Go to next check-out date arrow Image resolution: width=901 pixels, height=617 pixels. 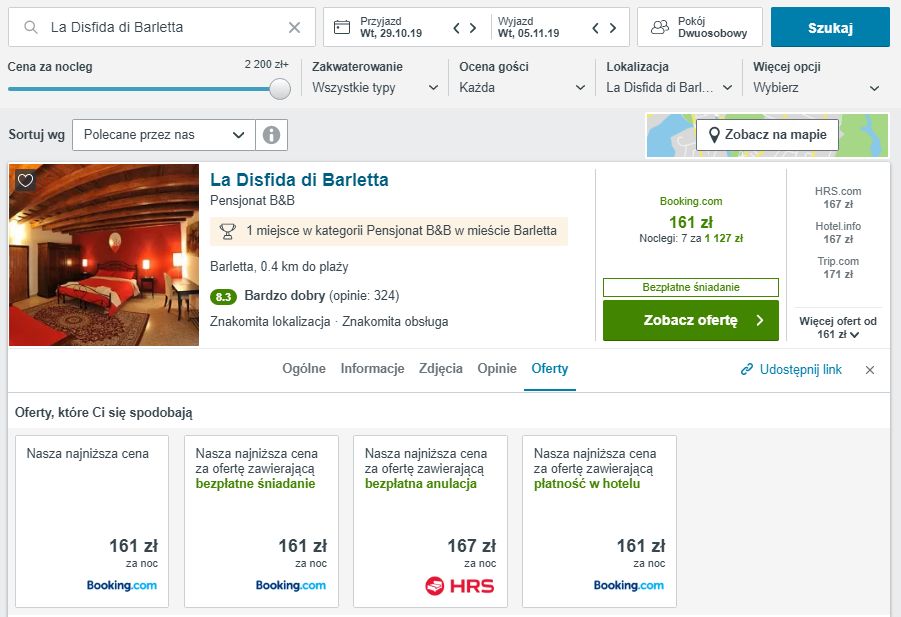[x=613, y=28]
